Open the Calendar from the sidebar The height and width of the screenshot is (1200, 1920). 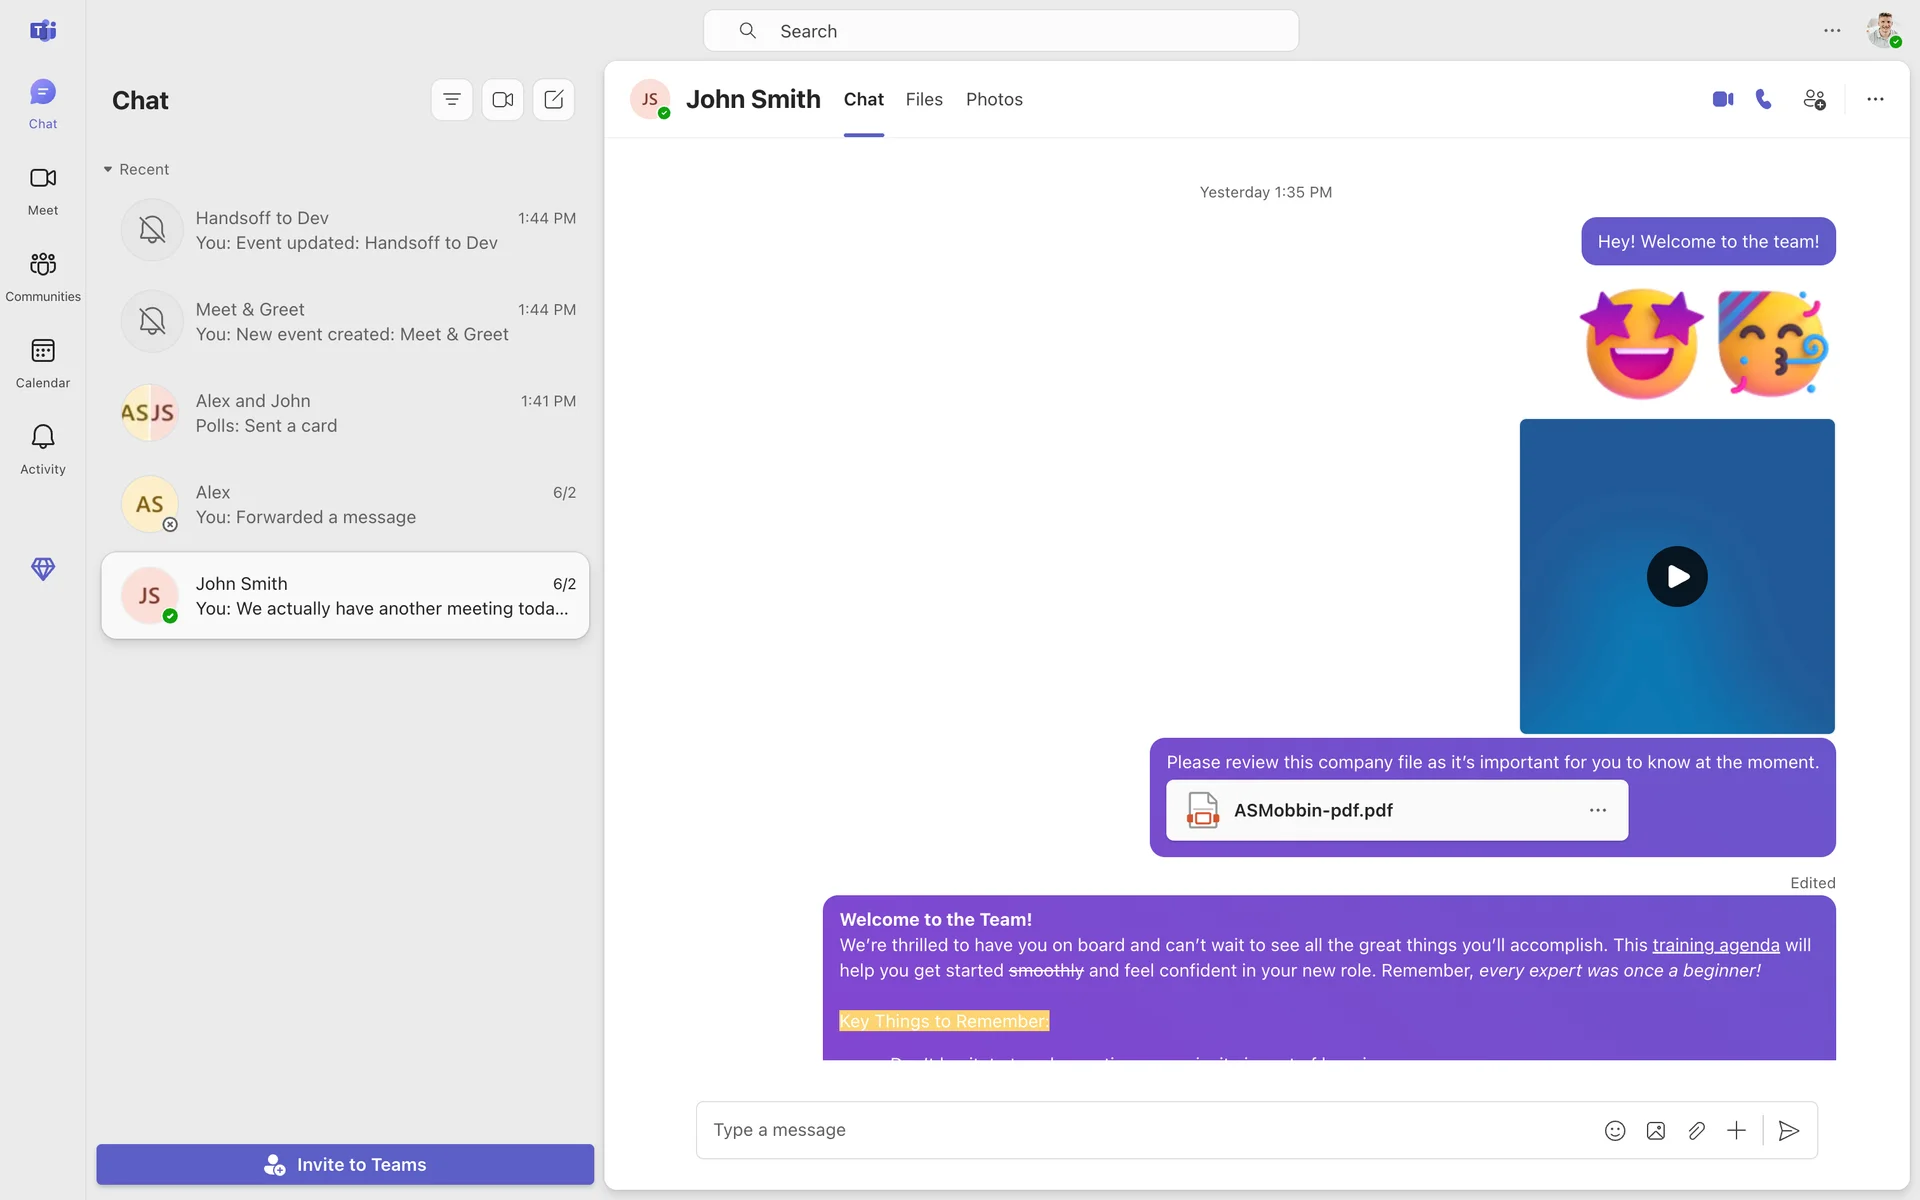coord(42,360)
